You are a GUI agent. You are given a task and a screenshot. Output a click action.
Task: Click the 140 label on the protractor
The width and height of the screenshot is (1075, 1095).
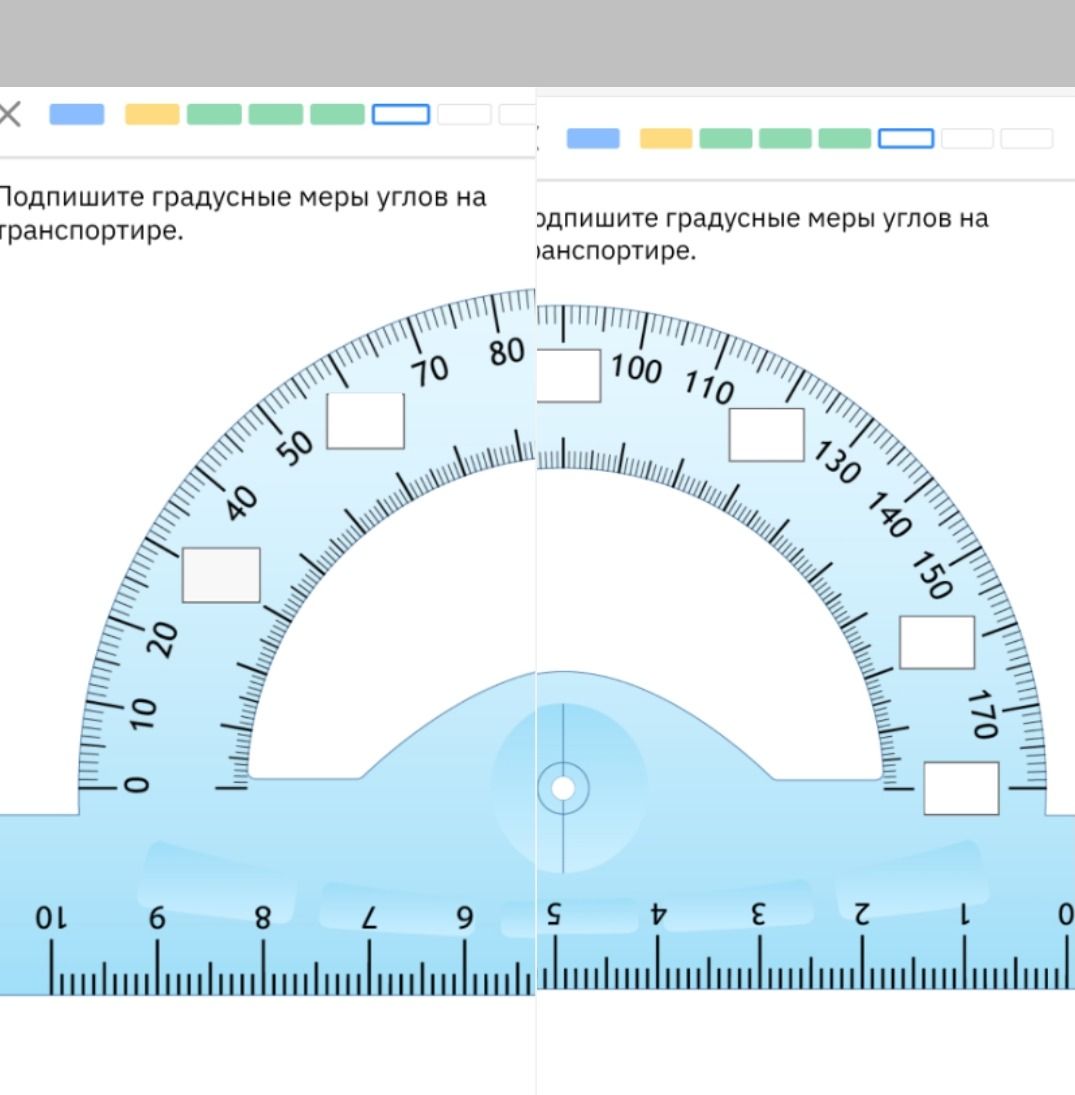(x=889, y=514)
